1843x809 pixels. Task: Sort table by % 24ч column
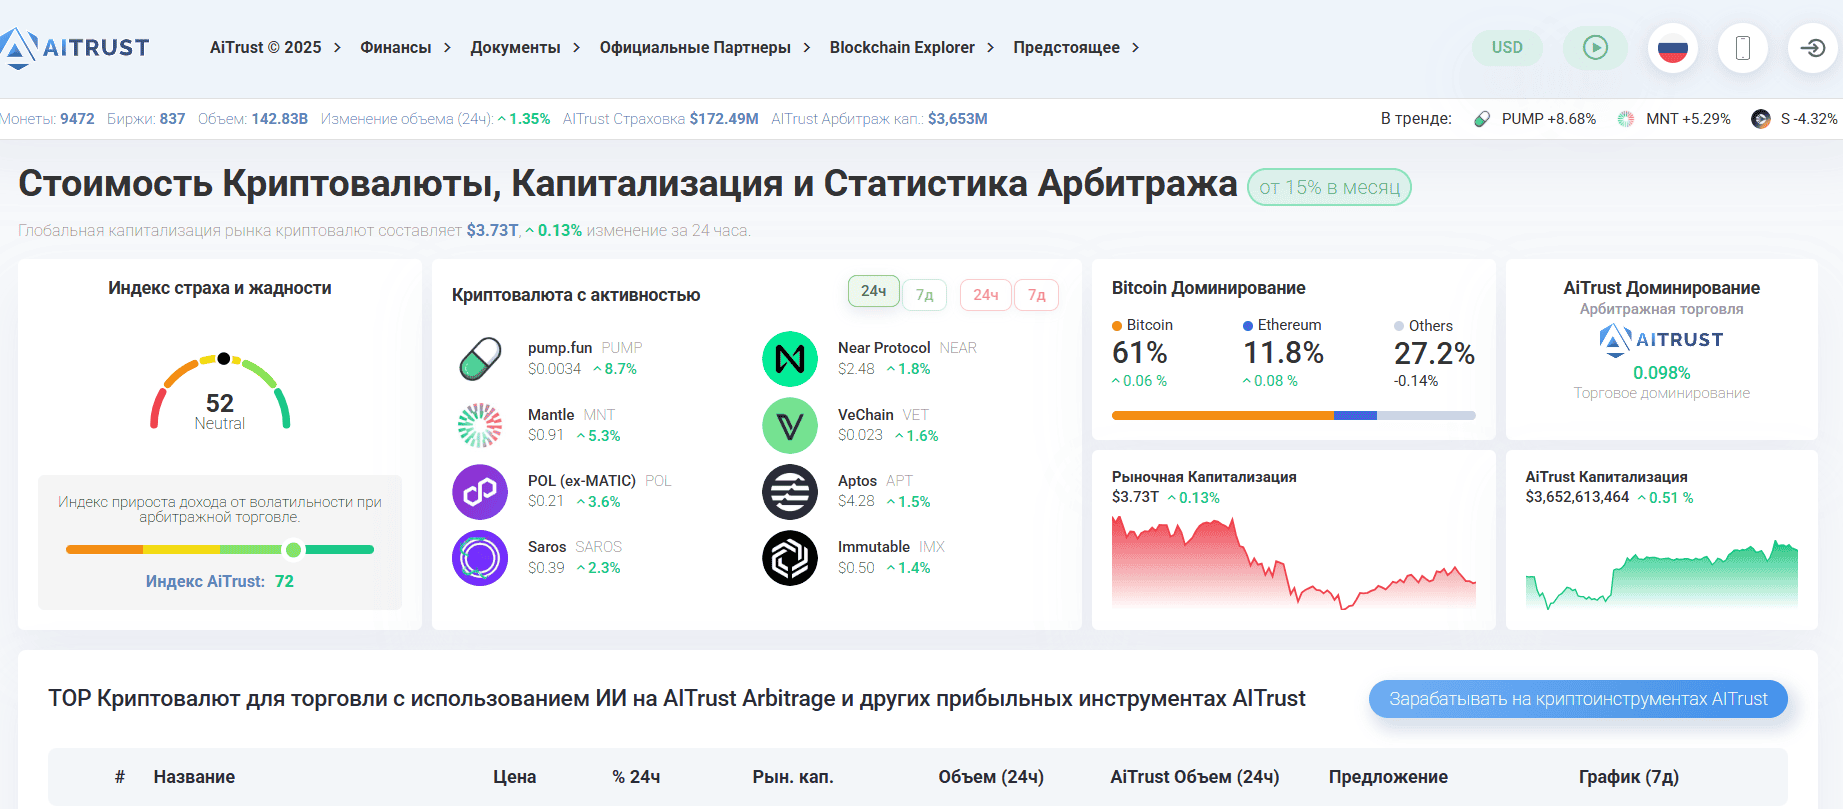point(636,777)
